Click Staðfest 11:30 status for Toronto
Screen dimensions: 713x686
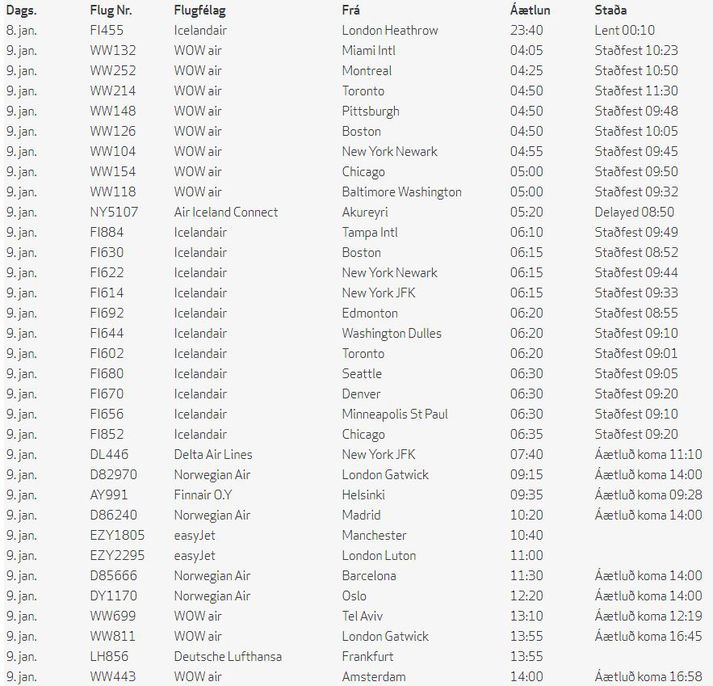636,91
